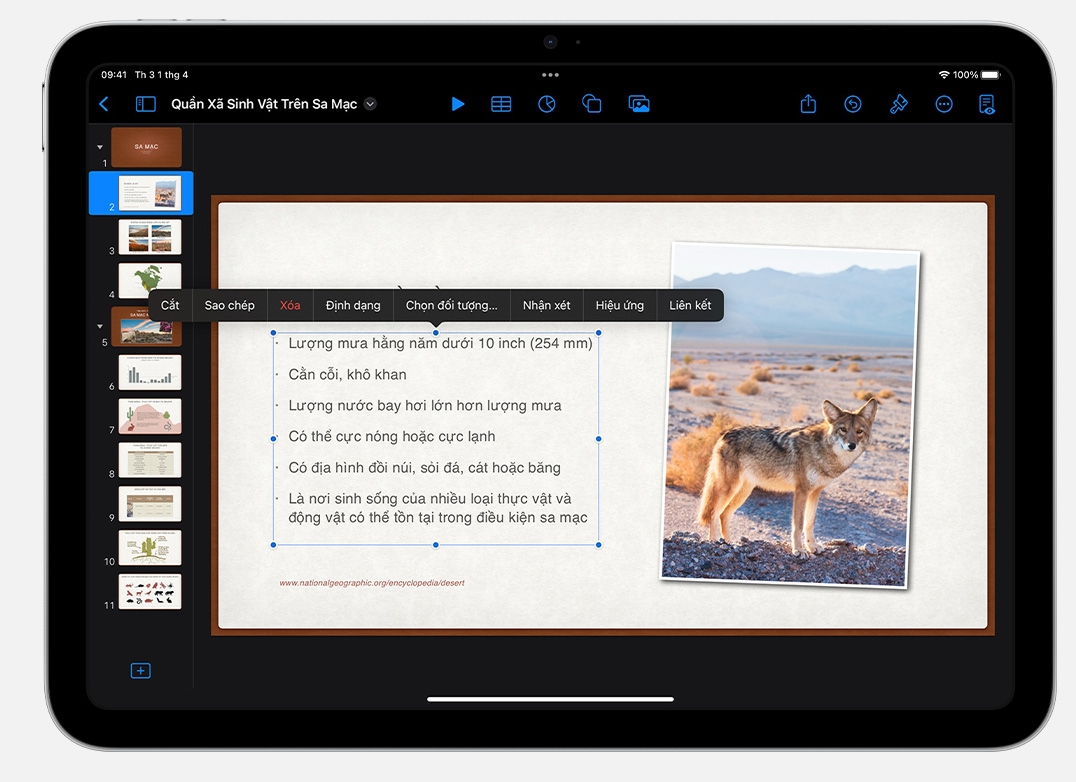Open the Format paintbrush panel

(x=898, y=104)
